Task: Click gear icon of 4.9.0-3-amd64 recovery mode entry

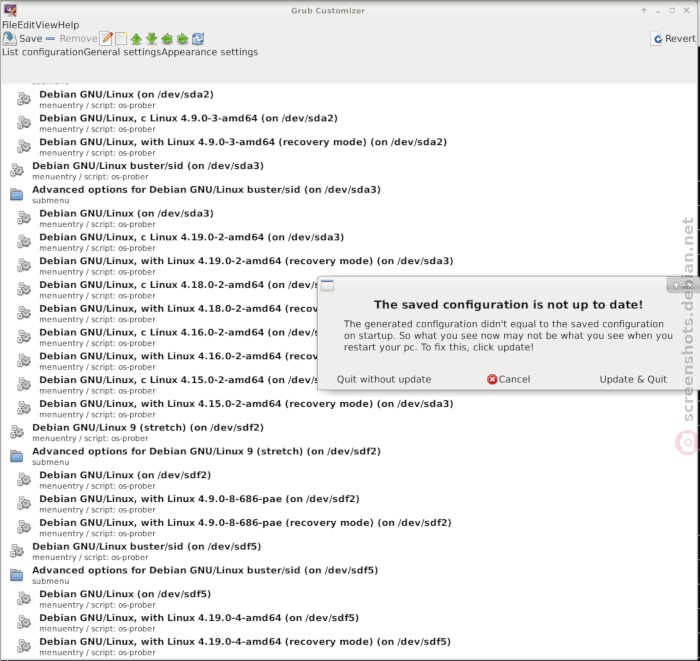Action: click(24, 146)
